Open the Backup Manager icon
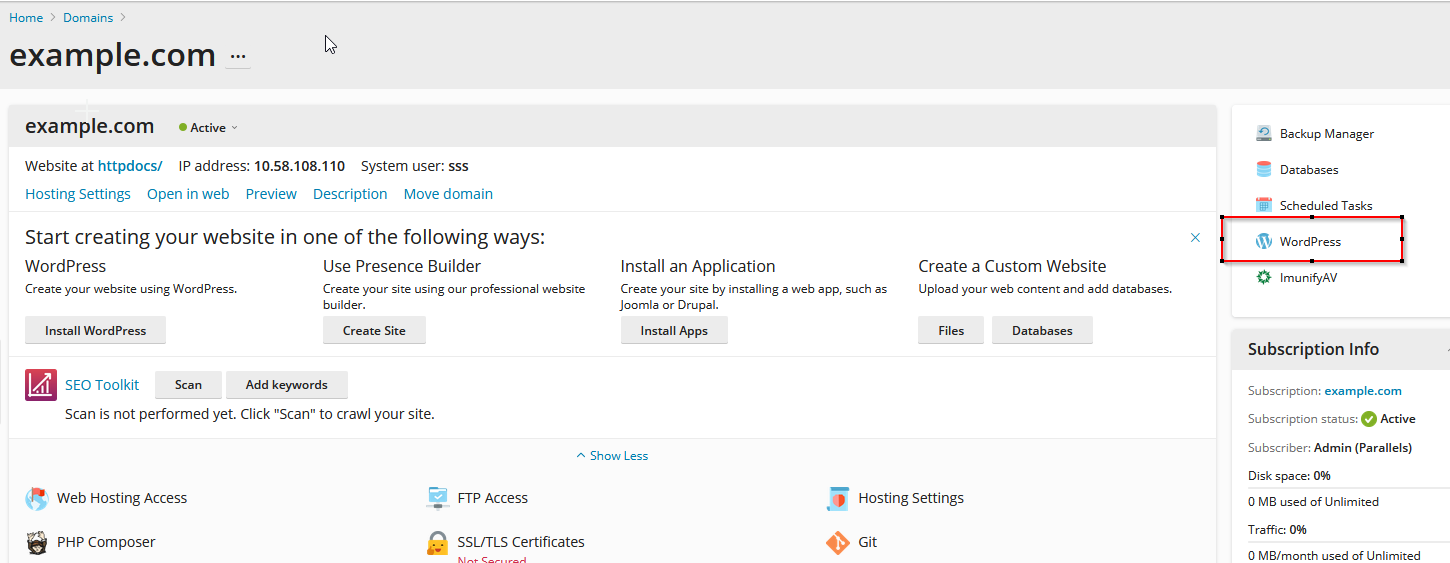 1264,134
